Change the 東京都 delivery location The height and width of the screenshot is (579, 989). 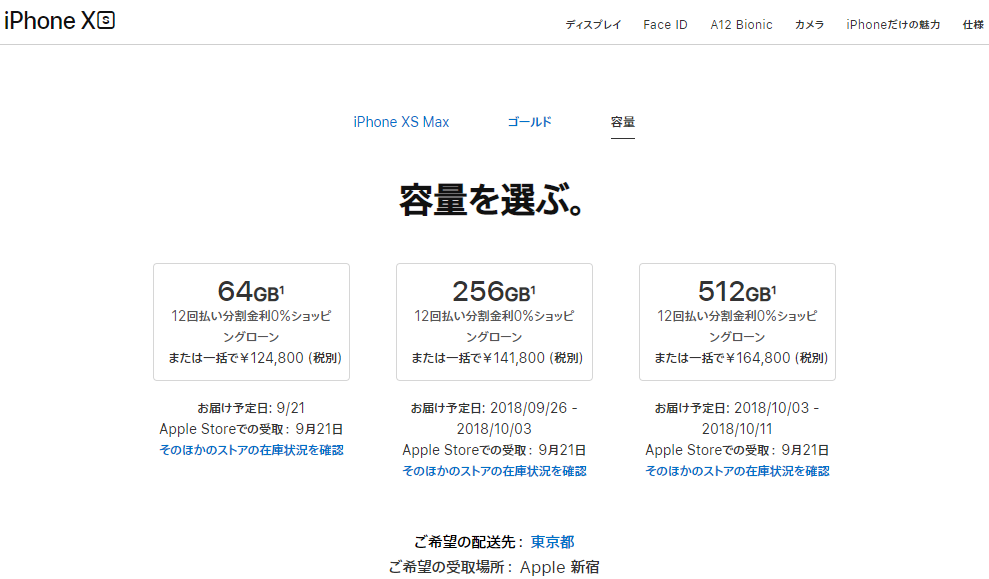pyautogui.click(x=552, y=541)
